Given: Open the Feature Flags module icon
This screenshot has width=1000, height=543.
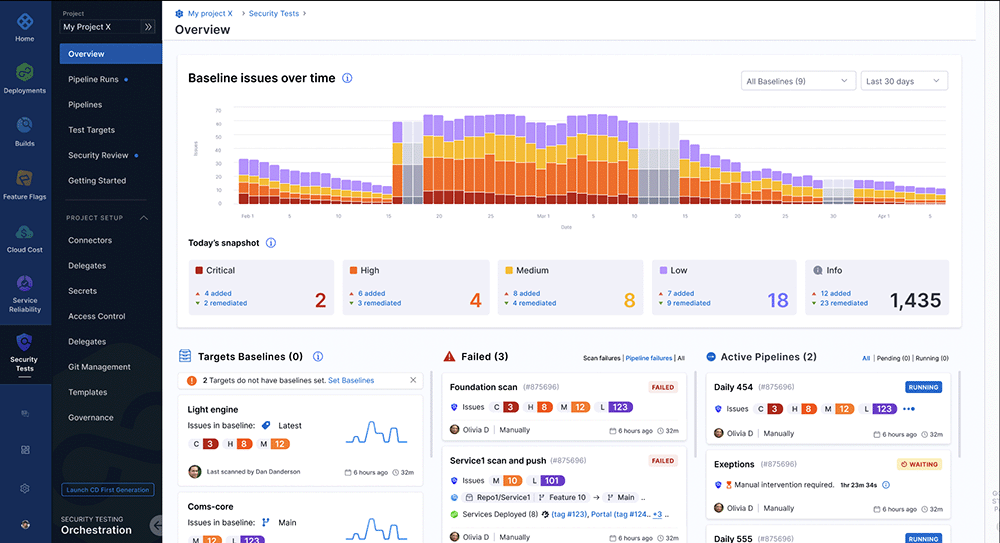Looking at the screenshot, I should 24,180.
